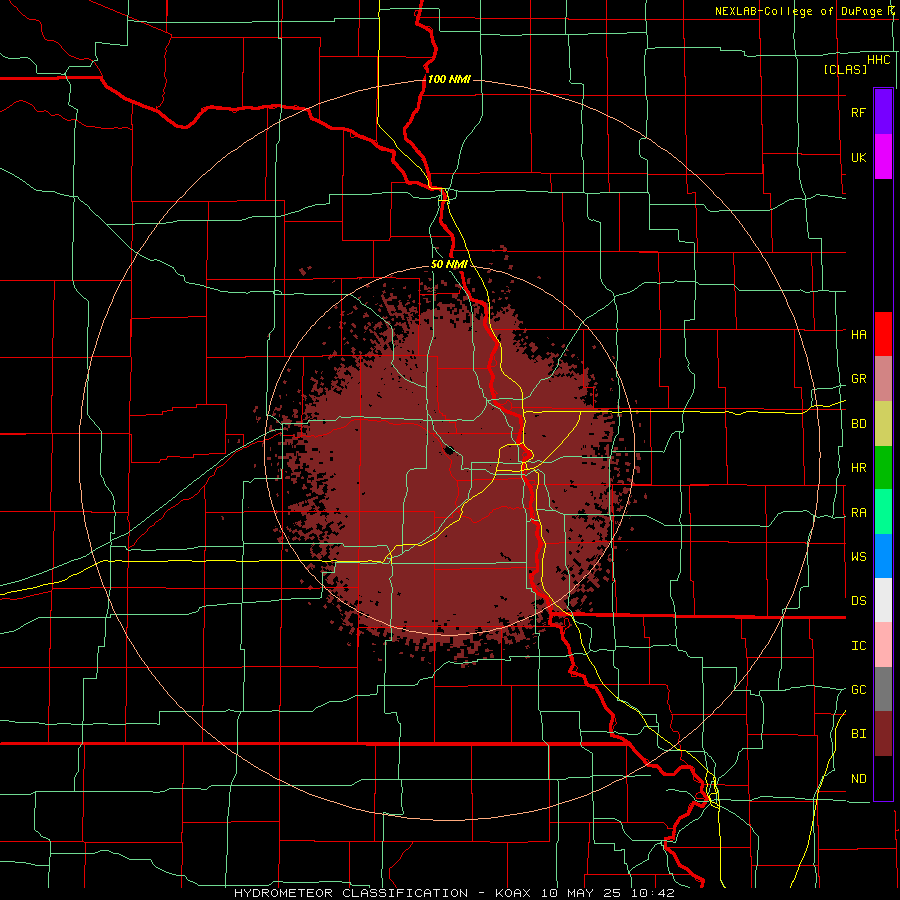Click the HA red legend swatch
The width and height of the screenshot is (900, 900).
(883, 334)
